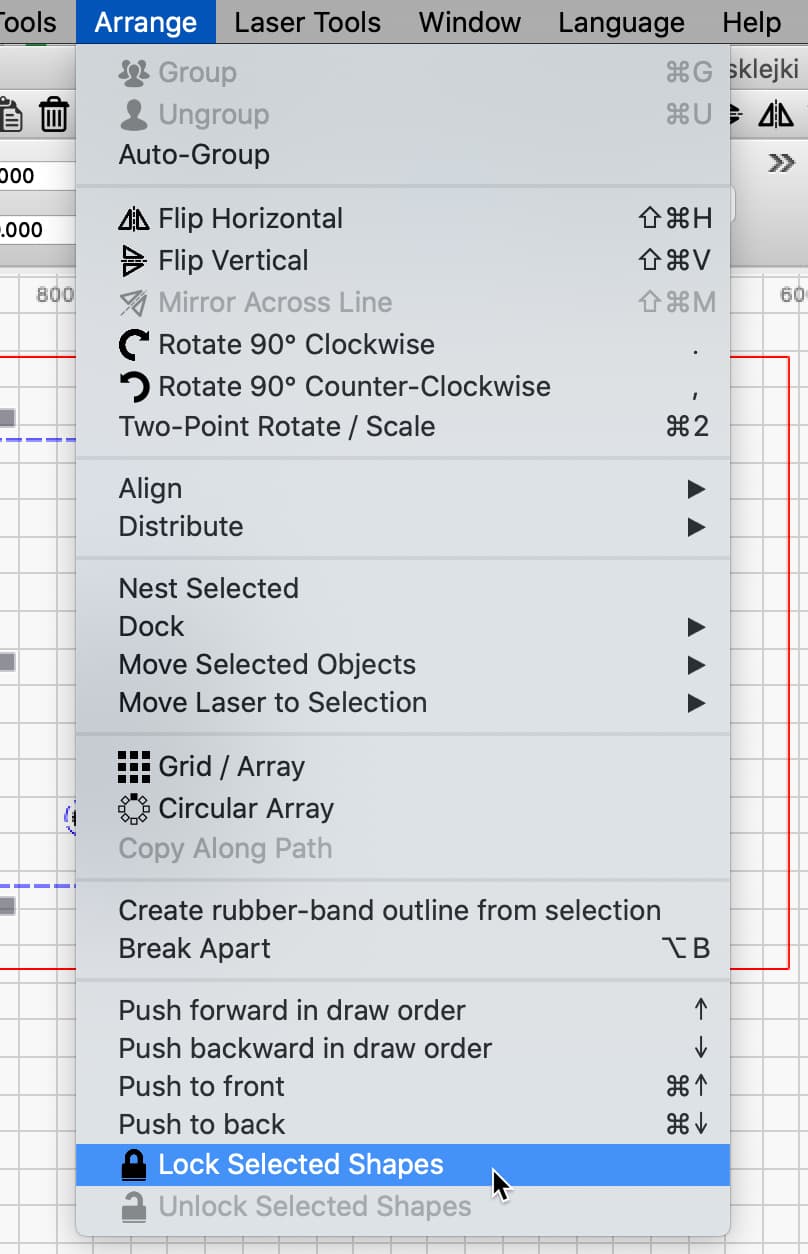Open the Distribute submenu
Image resolution: width=808 pixels, height=1254 pixels.
coord(178,526)
